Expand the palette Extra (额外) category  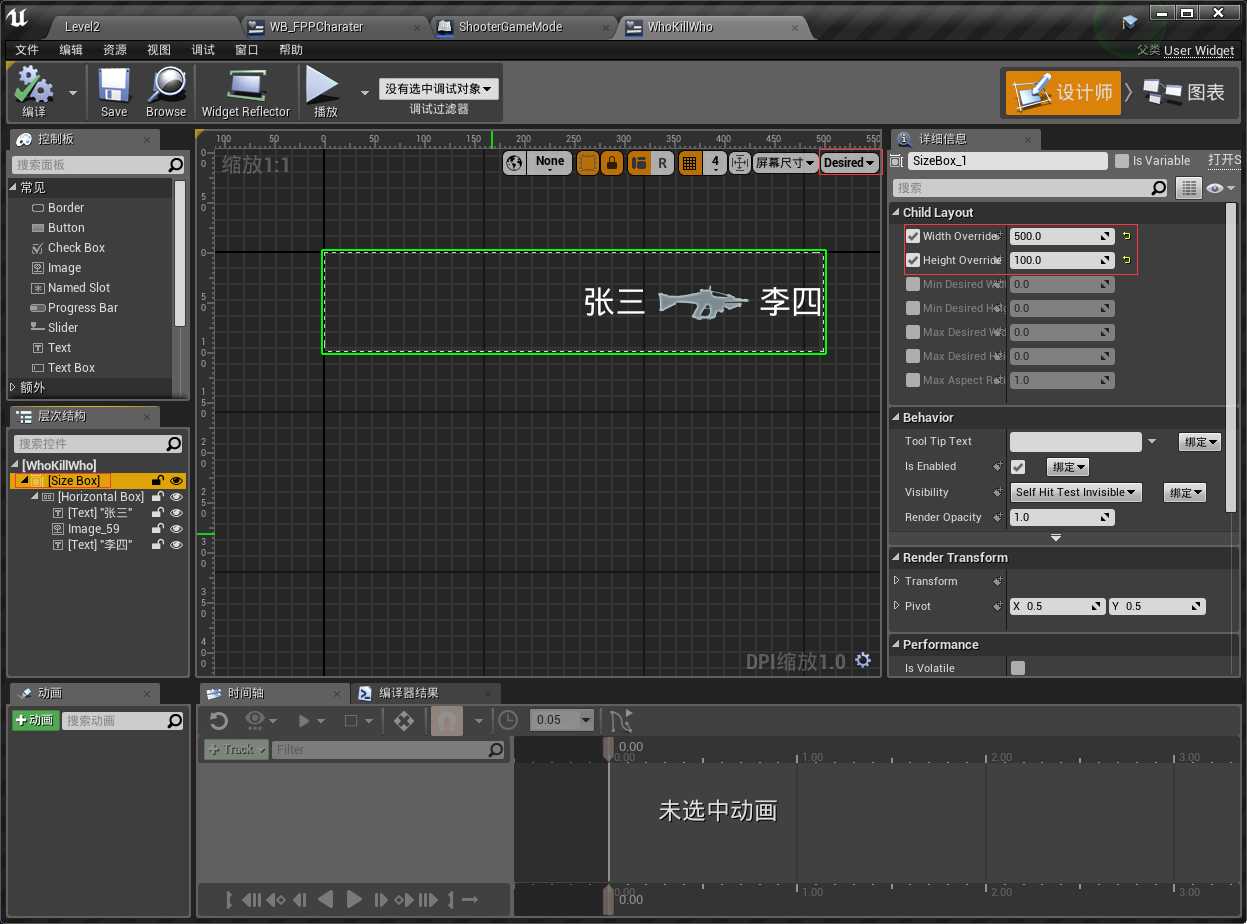click(x=14, y=387)
